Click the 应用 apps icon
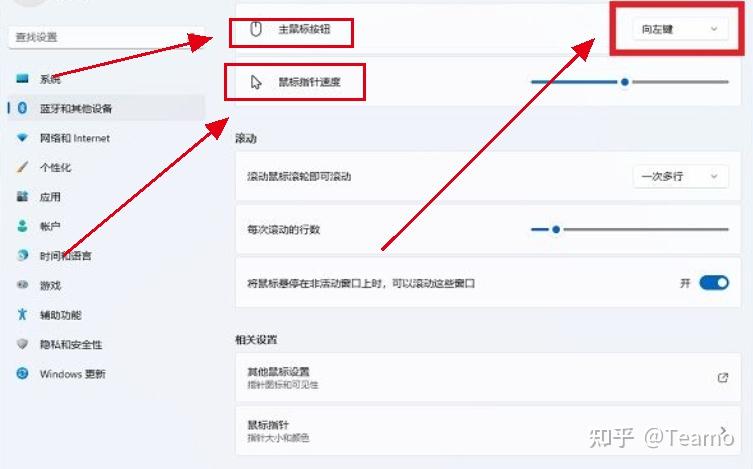 pos(22,196)
